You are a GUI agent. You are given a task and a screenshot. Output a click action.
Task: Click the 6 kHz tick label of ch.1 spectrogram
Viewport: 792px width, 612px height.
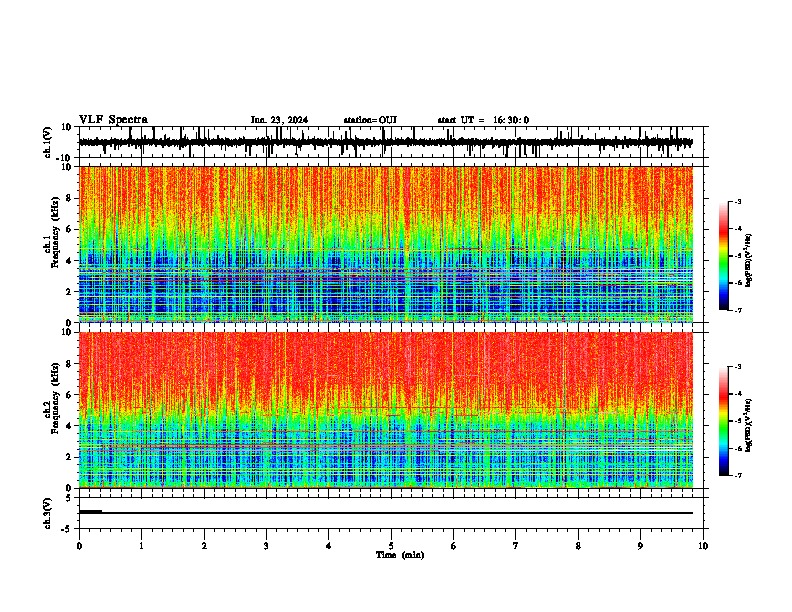(x=69, y=229)
